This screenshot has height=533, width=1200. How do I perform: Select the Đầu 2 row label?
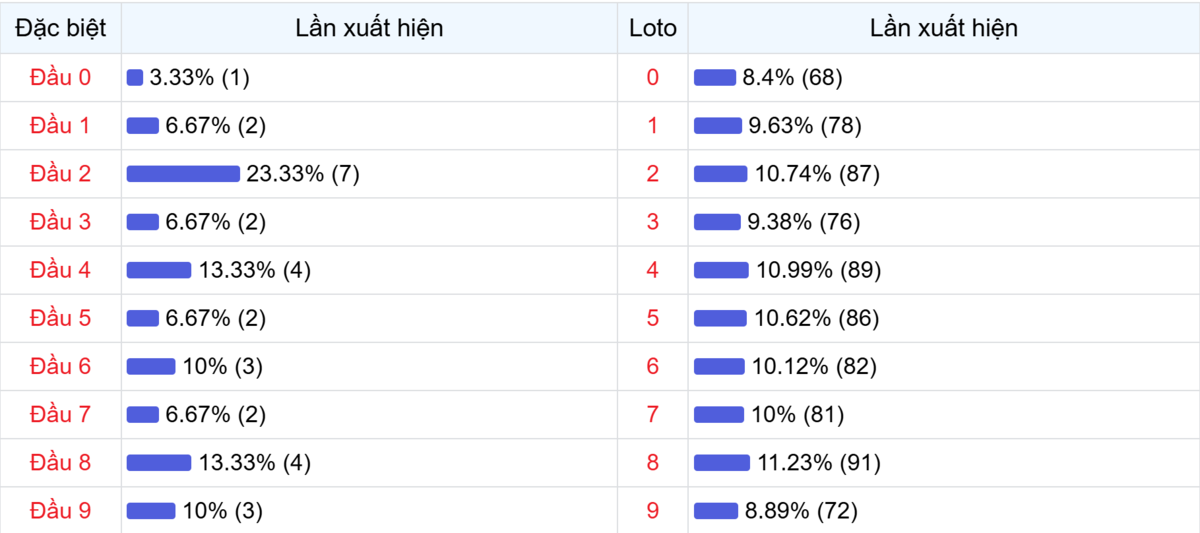[x=60, y=174]
